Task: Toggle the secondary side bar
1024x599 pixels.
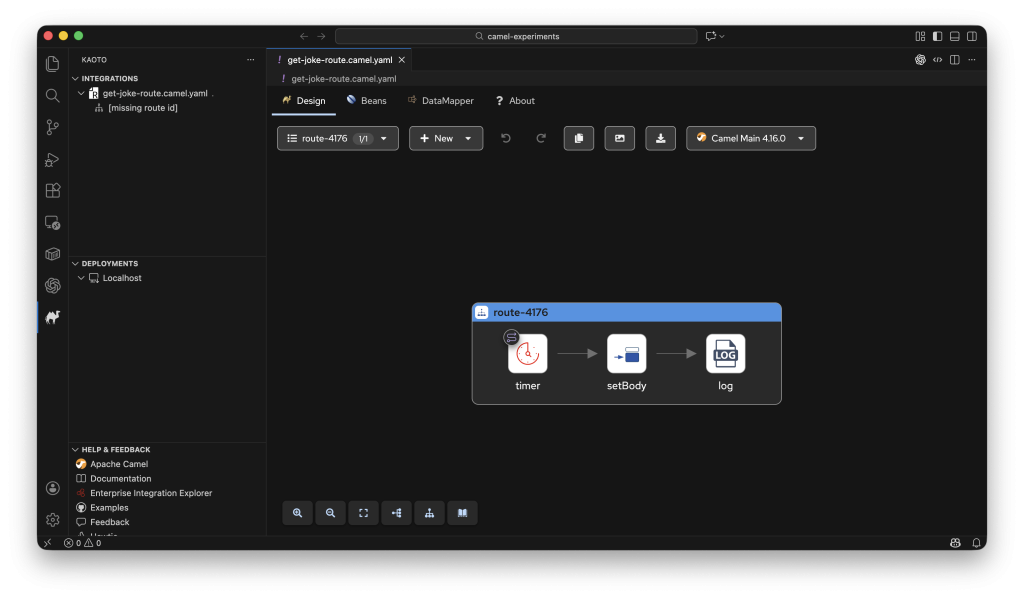Action: (971, 36)
